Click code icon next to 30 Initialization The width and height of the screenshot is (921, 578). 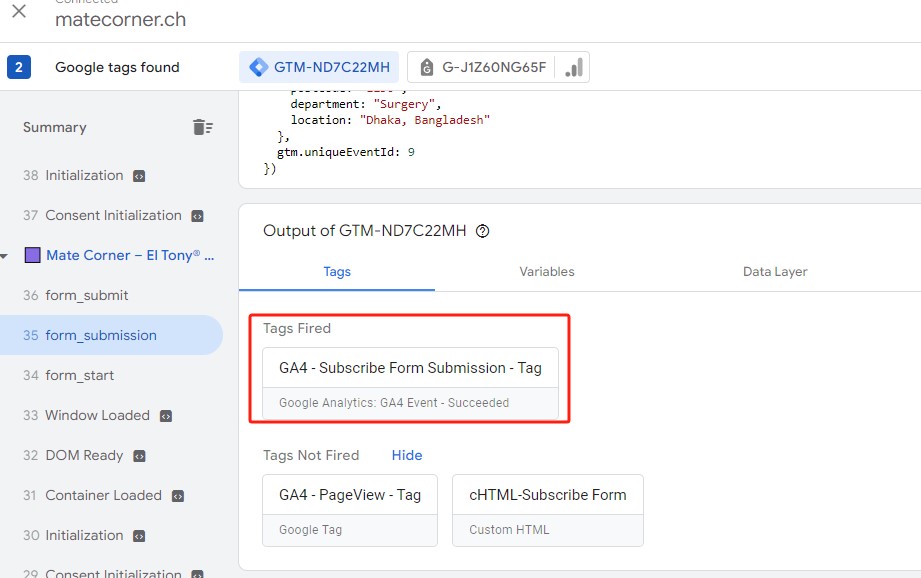click(139, 536)
